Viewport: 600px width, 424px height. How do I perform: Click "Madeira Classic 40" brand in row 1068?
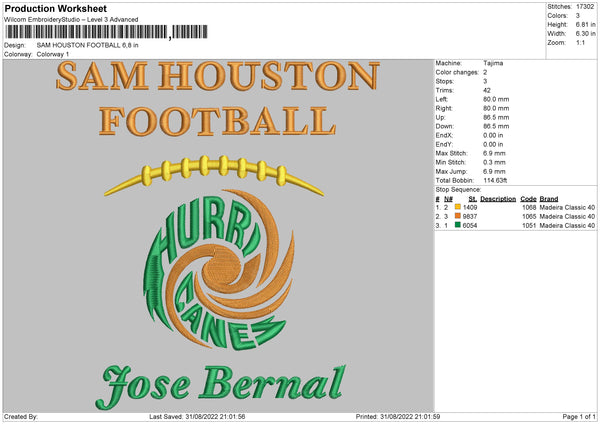coord(567,207)
